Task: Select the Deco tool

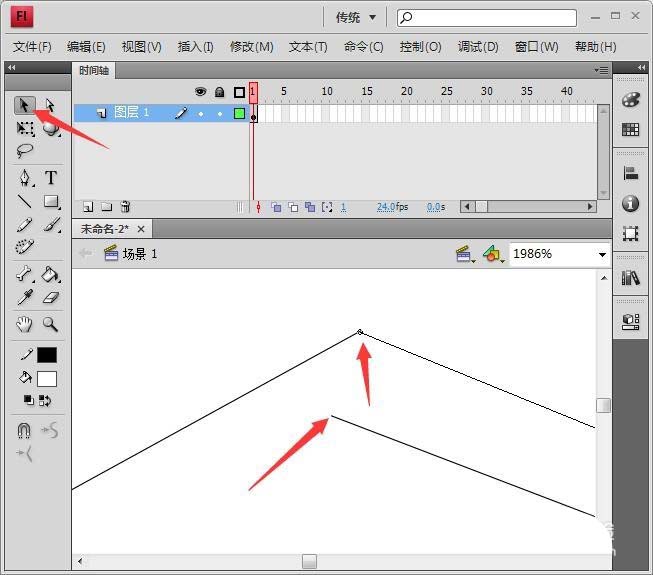Action: (x=25, y=246)
